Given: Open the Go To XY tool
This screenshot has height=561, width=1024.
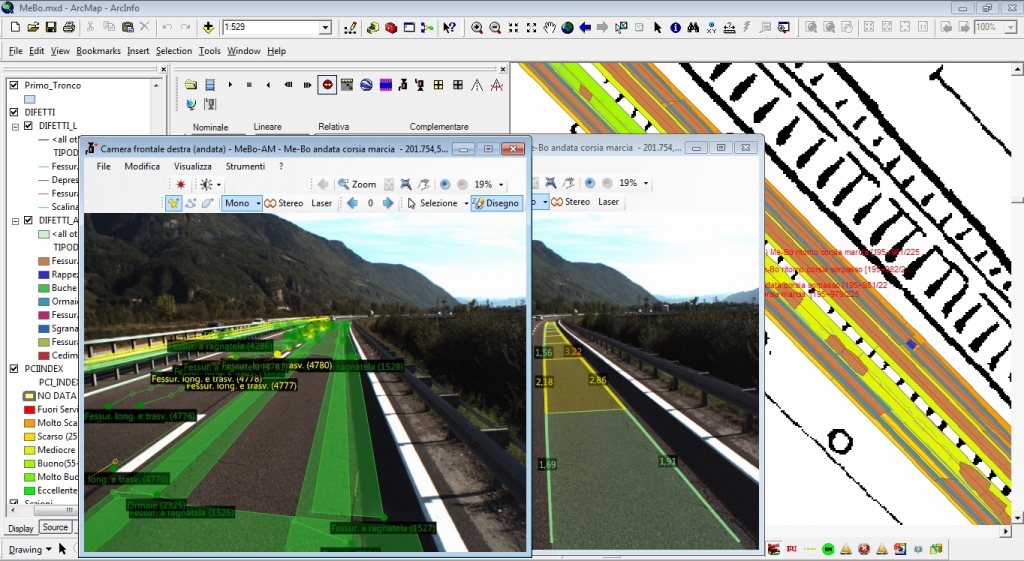Looking at the screenshot, I should coord(711,27).
